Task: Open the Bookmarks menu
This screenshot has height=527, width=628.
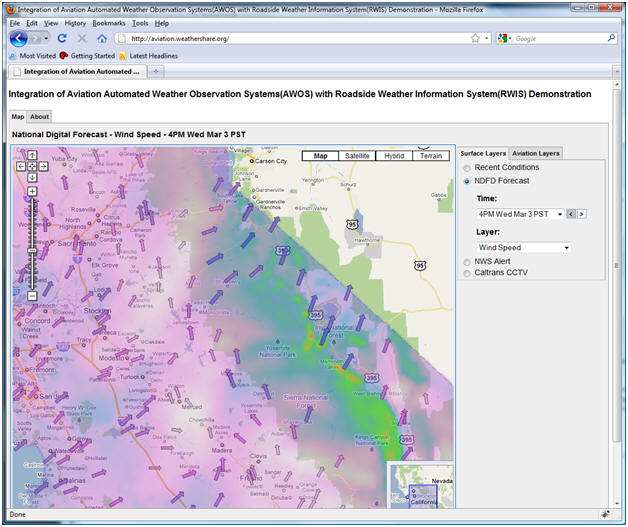Action: [109, 23]
